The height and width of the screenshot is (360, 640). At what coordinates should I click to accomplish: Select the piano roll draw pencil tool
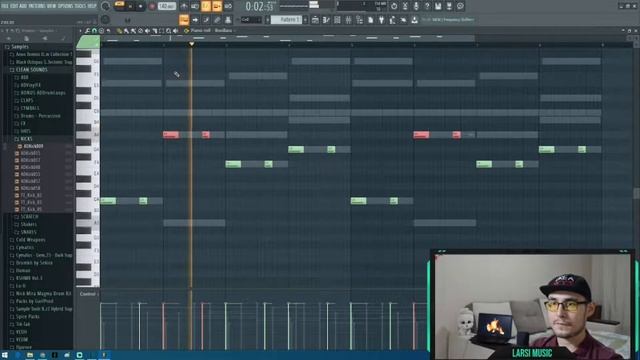[119, 31]
